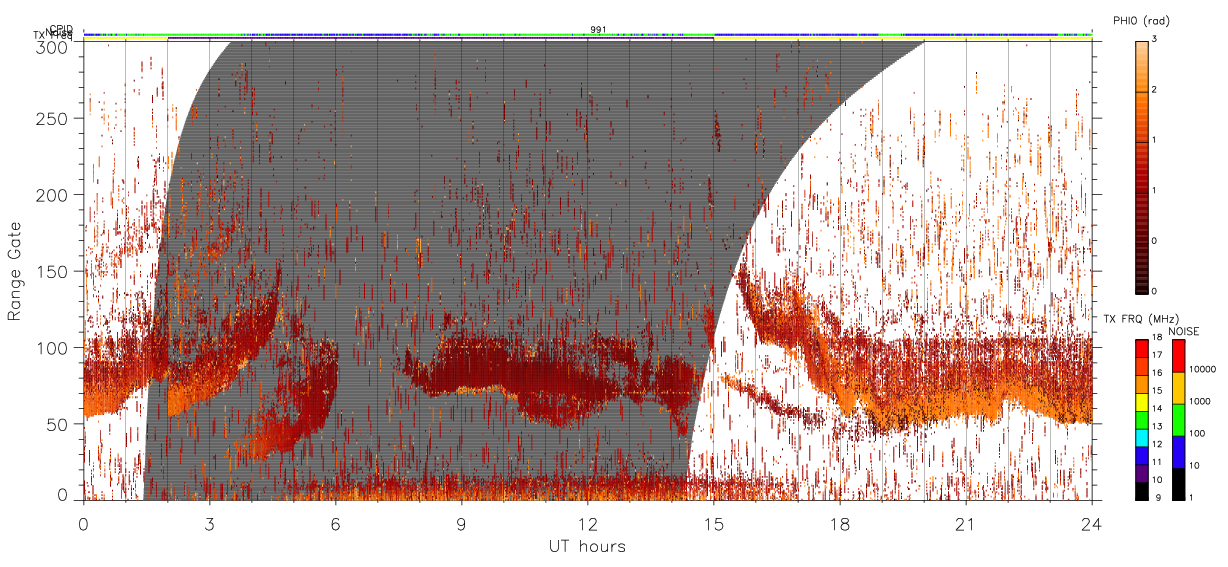Click the 'UT hours' x-axis title
This screenshot has height=567, width=1228.
tap(586, 546)
